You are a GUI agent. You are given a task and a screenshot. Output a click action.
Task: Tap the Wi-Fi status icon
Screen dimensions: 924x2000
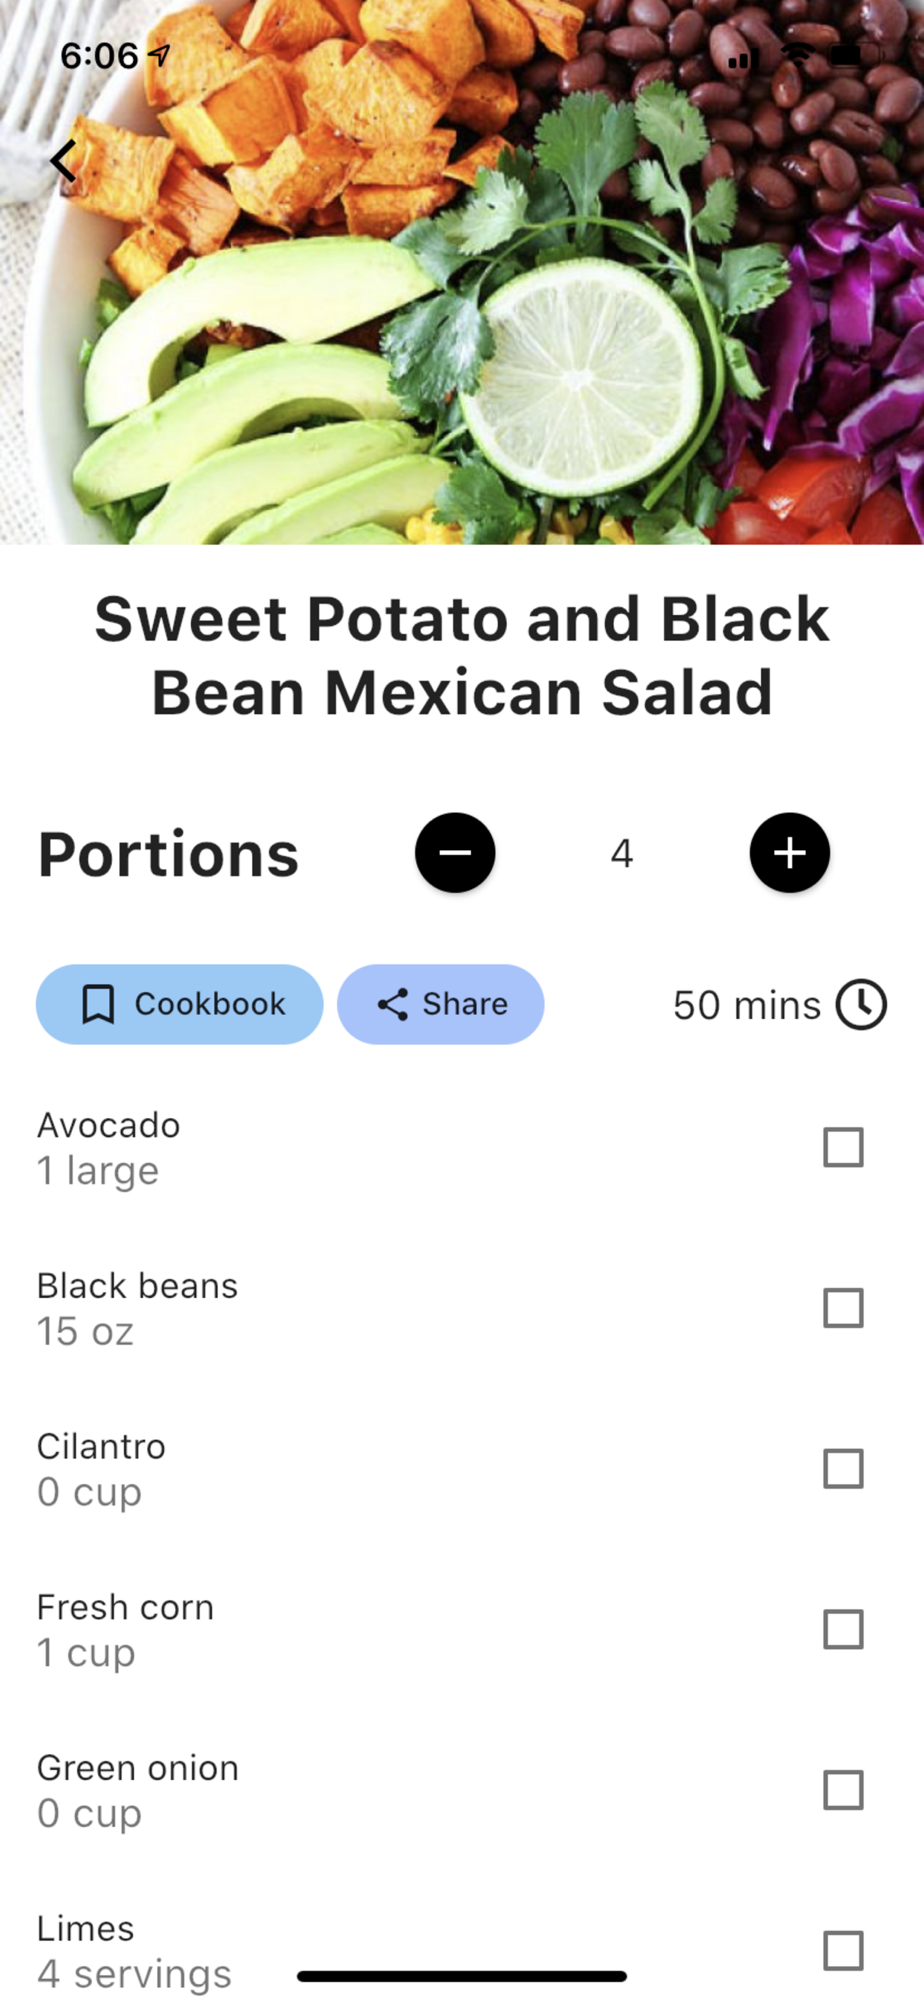click(x=798, y=55)
